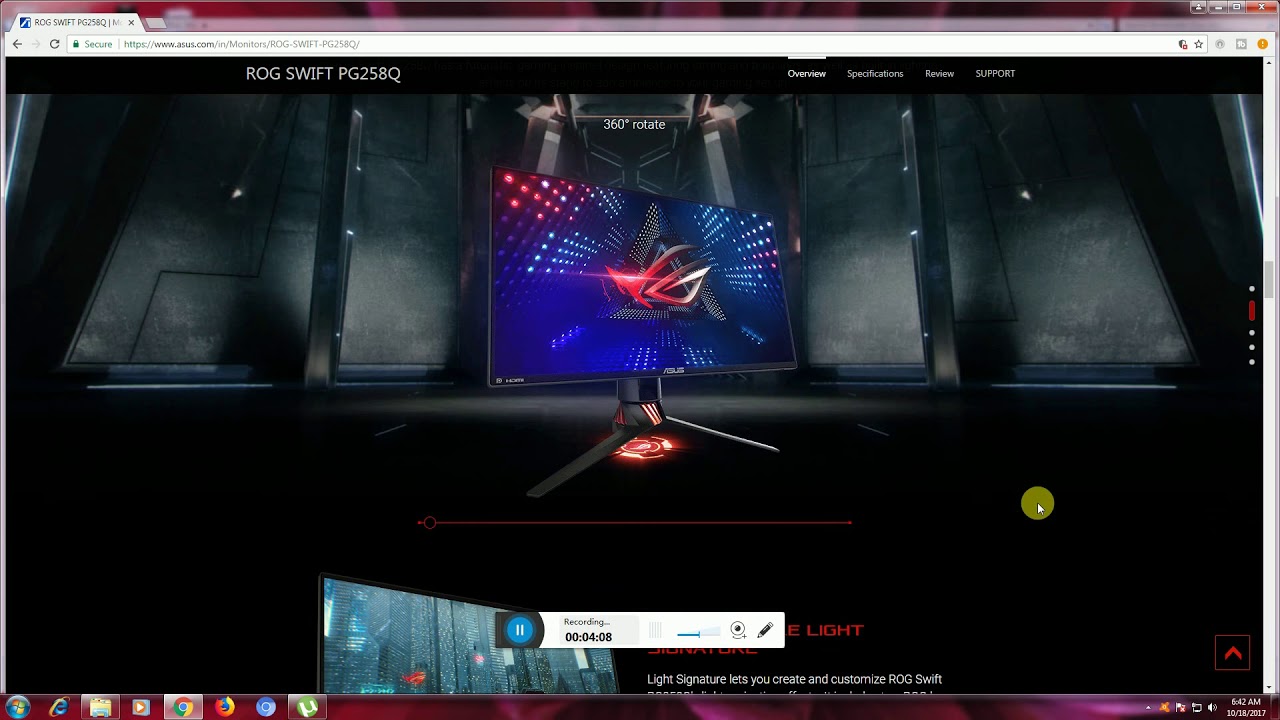
Task: Open the recorder pencil drawing tool
Action: (x=765, y=630)
